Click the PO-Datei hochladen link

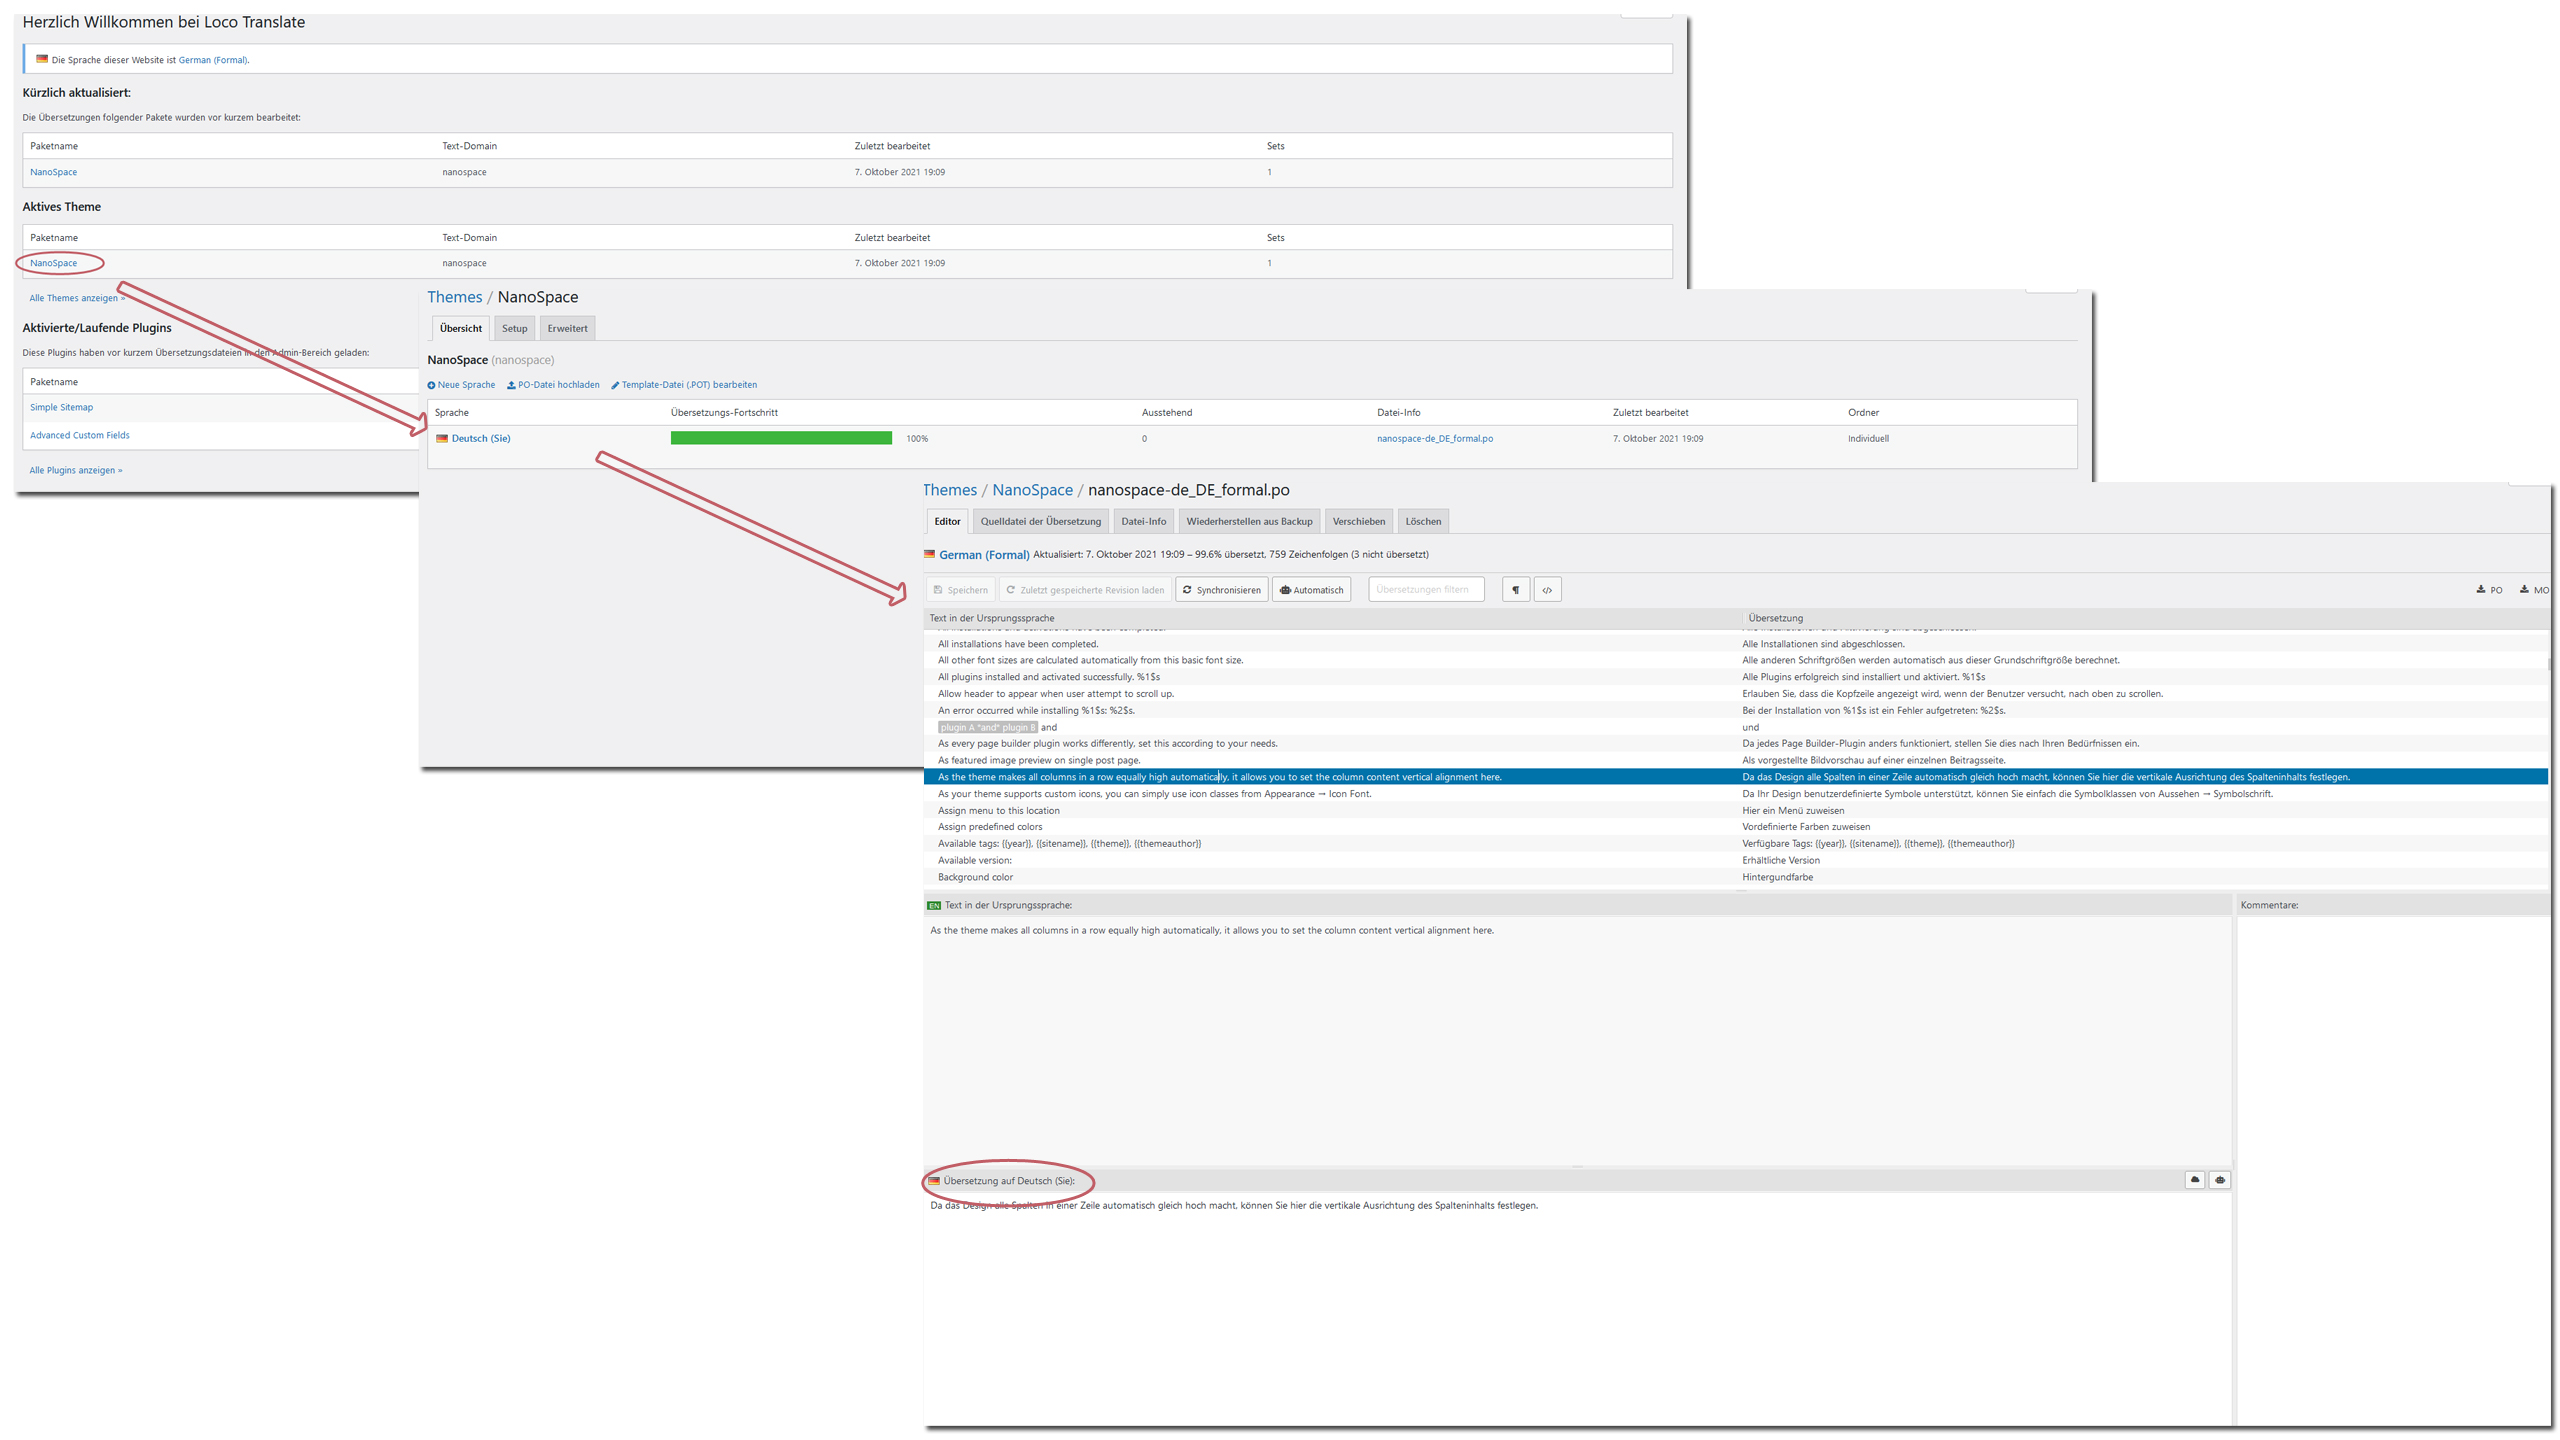pos(553,385)
